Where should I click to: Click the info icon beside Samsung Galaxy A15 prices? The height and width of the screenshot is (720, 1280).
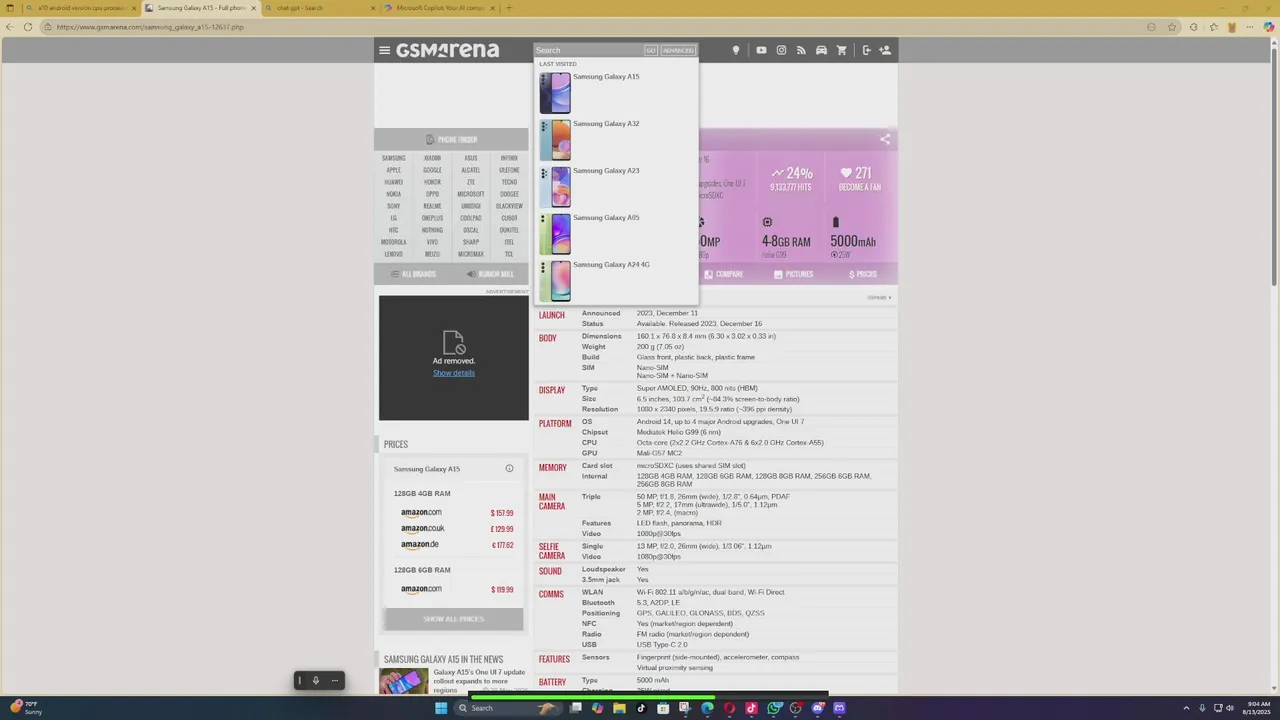[x=509, y=468]
